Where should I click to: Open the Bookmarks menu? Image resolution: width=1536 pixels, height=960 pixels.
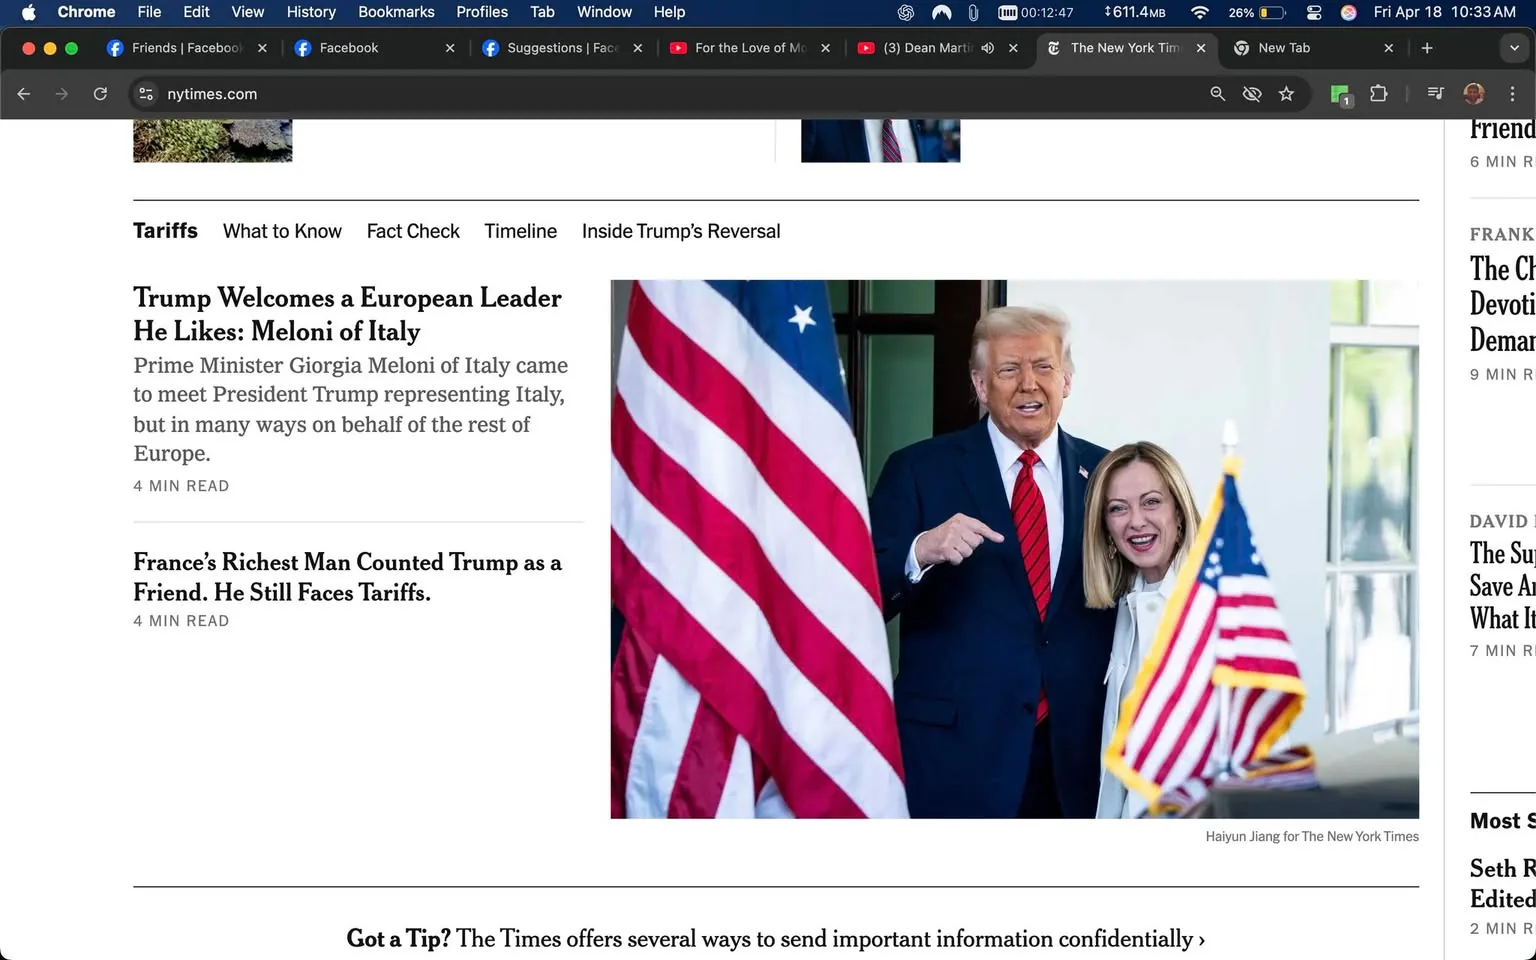pos(396,12)
